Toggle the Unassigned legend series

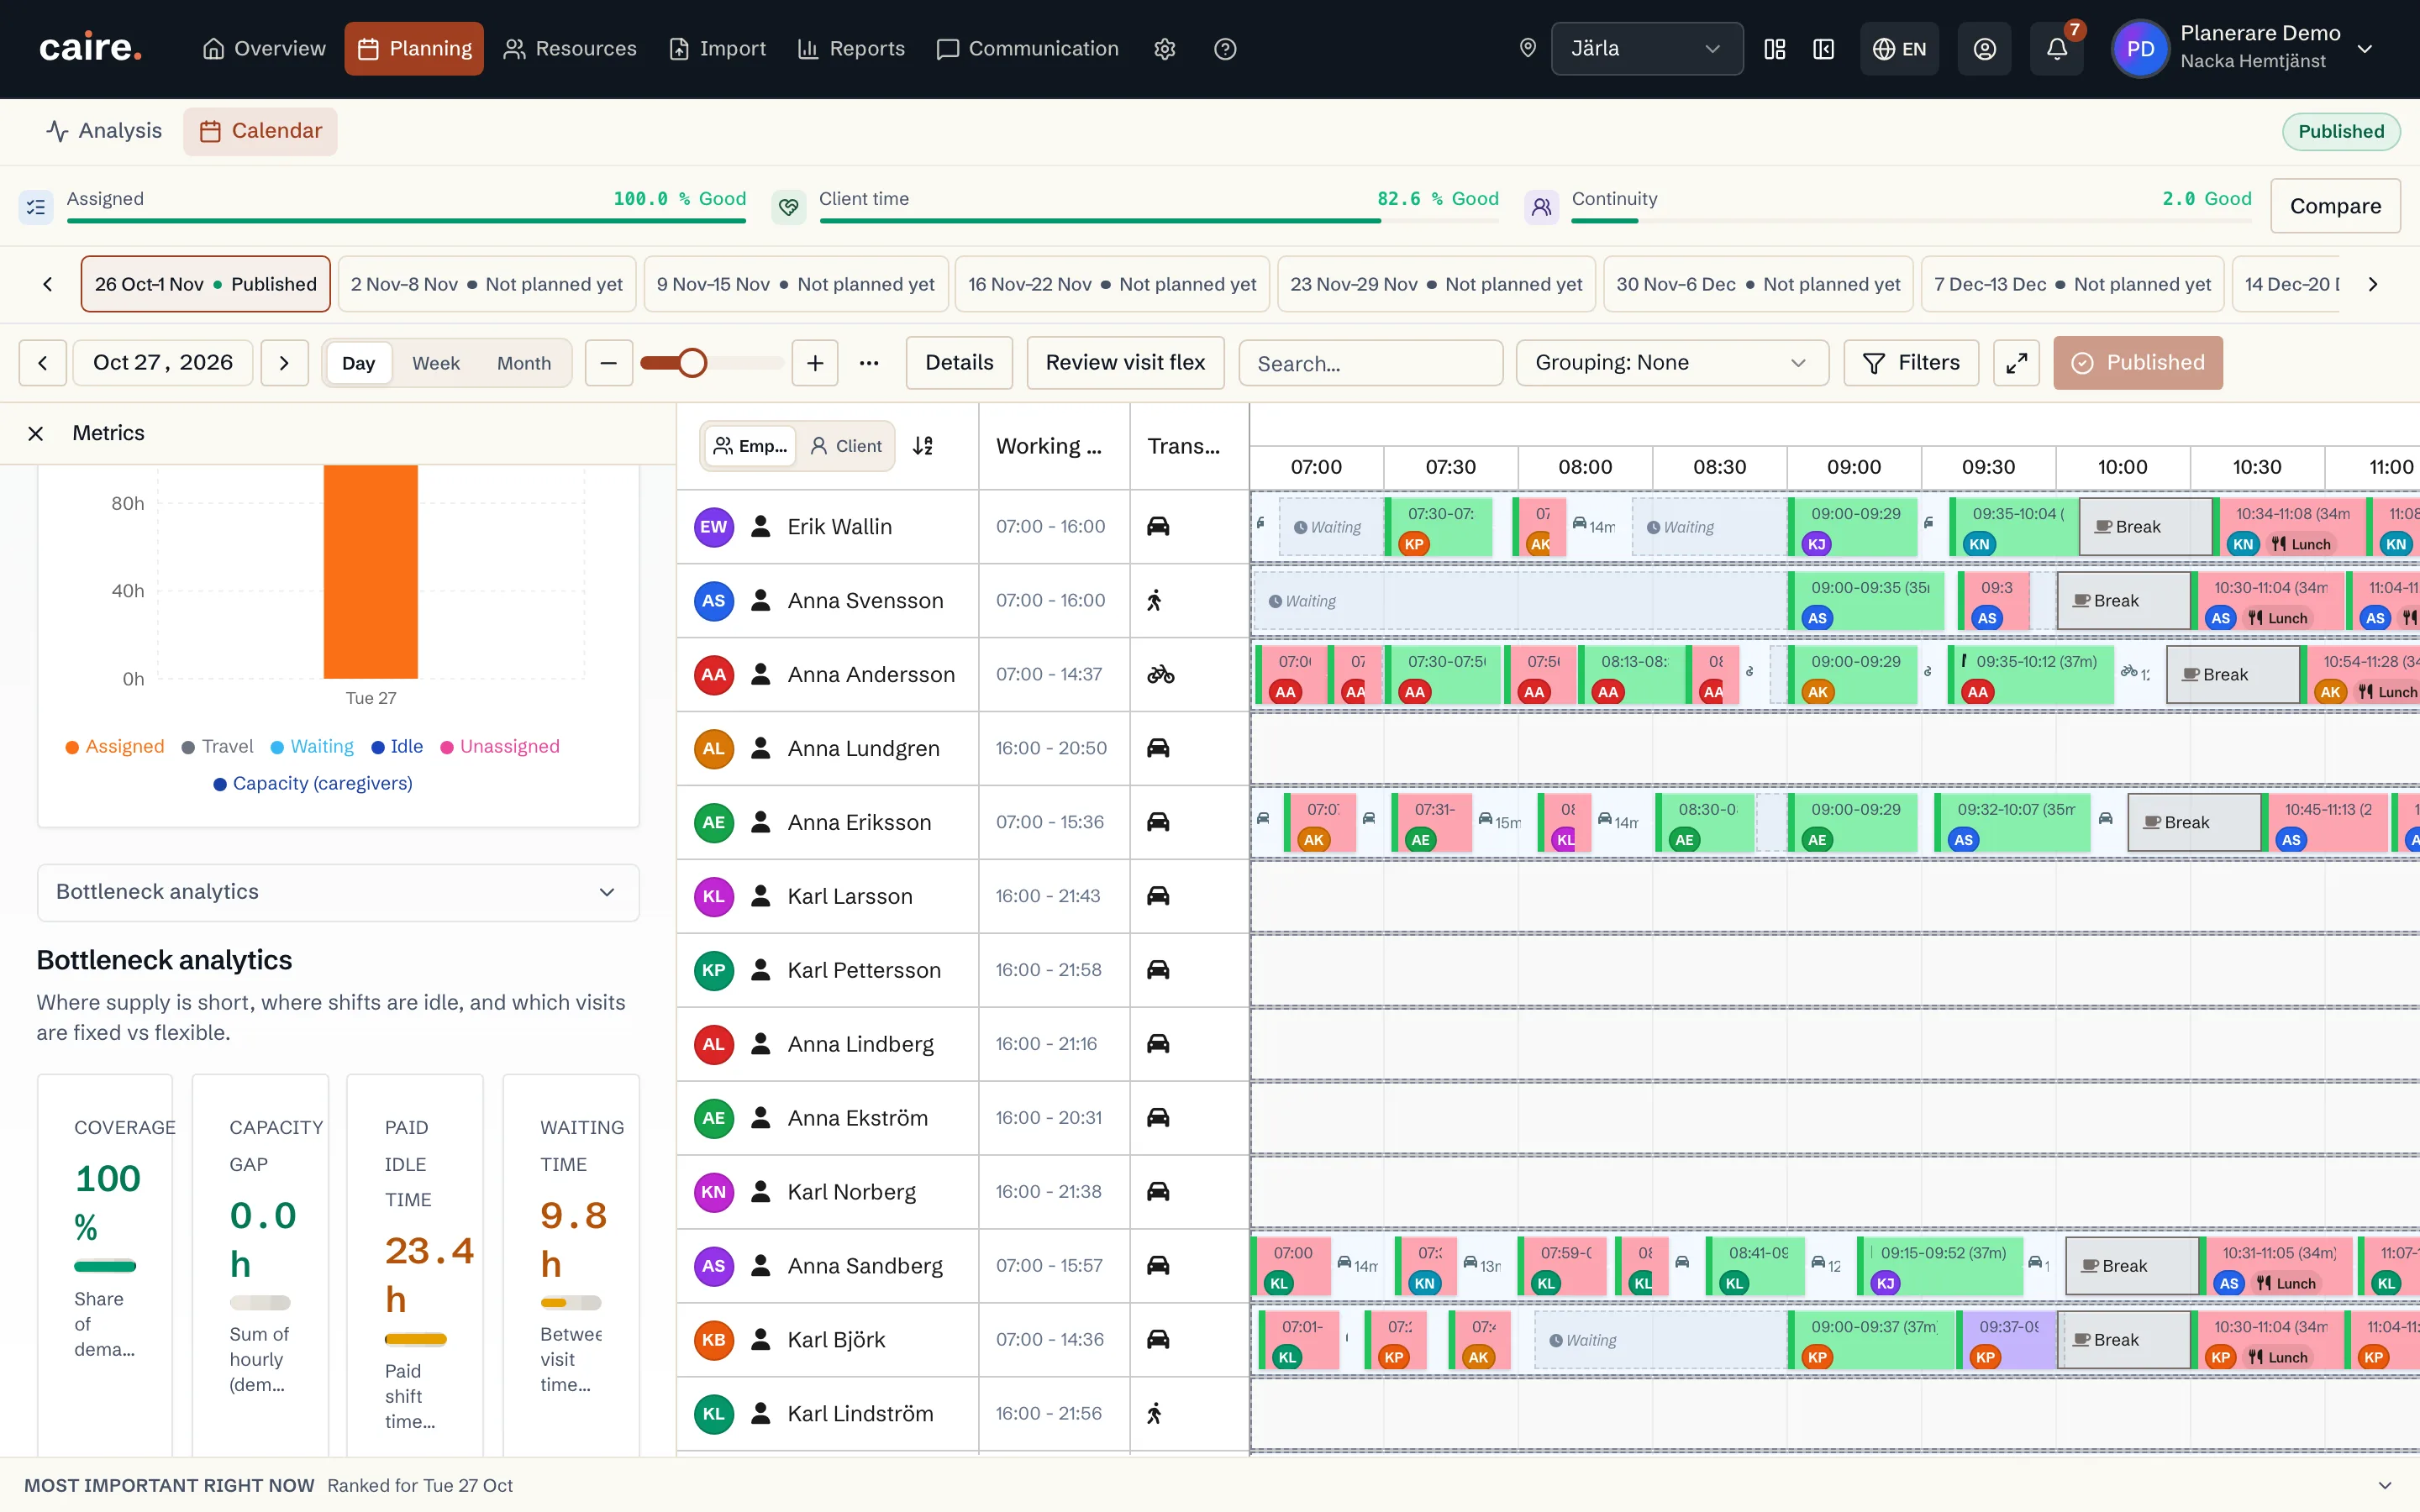coord(500,746)
